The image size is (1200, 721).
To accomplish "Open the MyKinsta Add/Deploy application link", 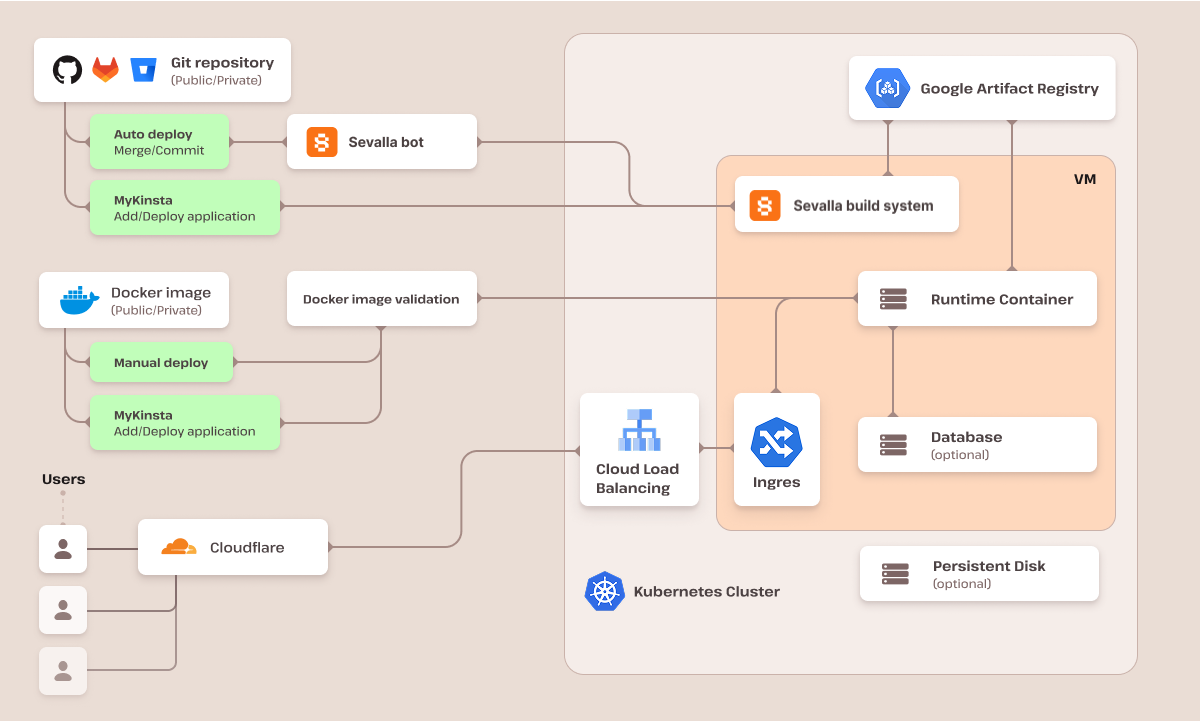I will click(x=184, y=207).
